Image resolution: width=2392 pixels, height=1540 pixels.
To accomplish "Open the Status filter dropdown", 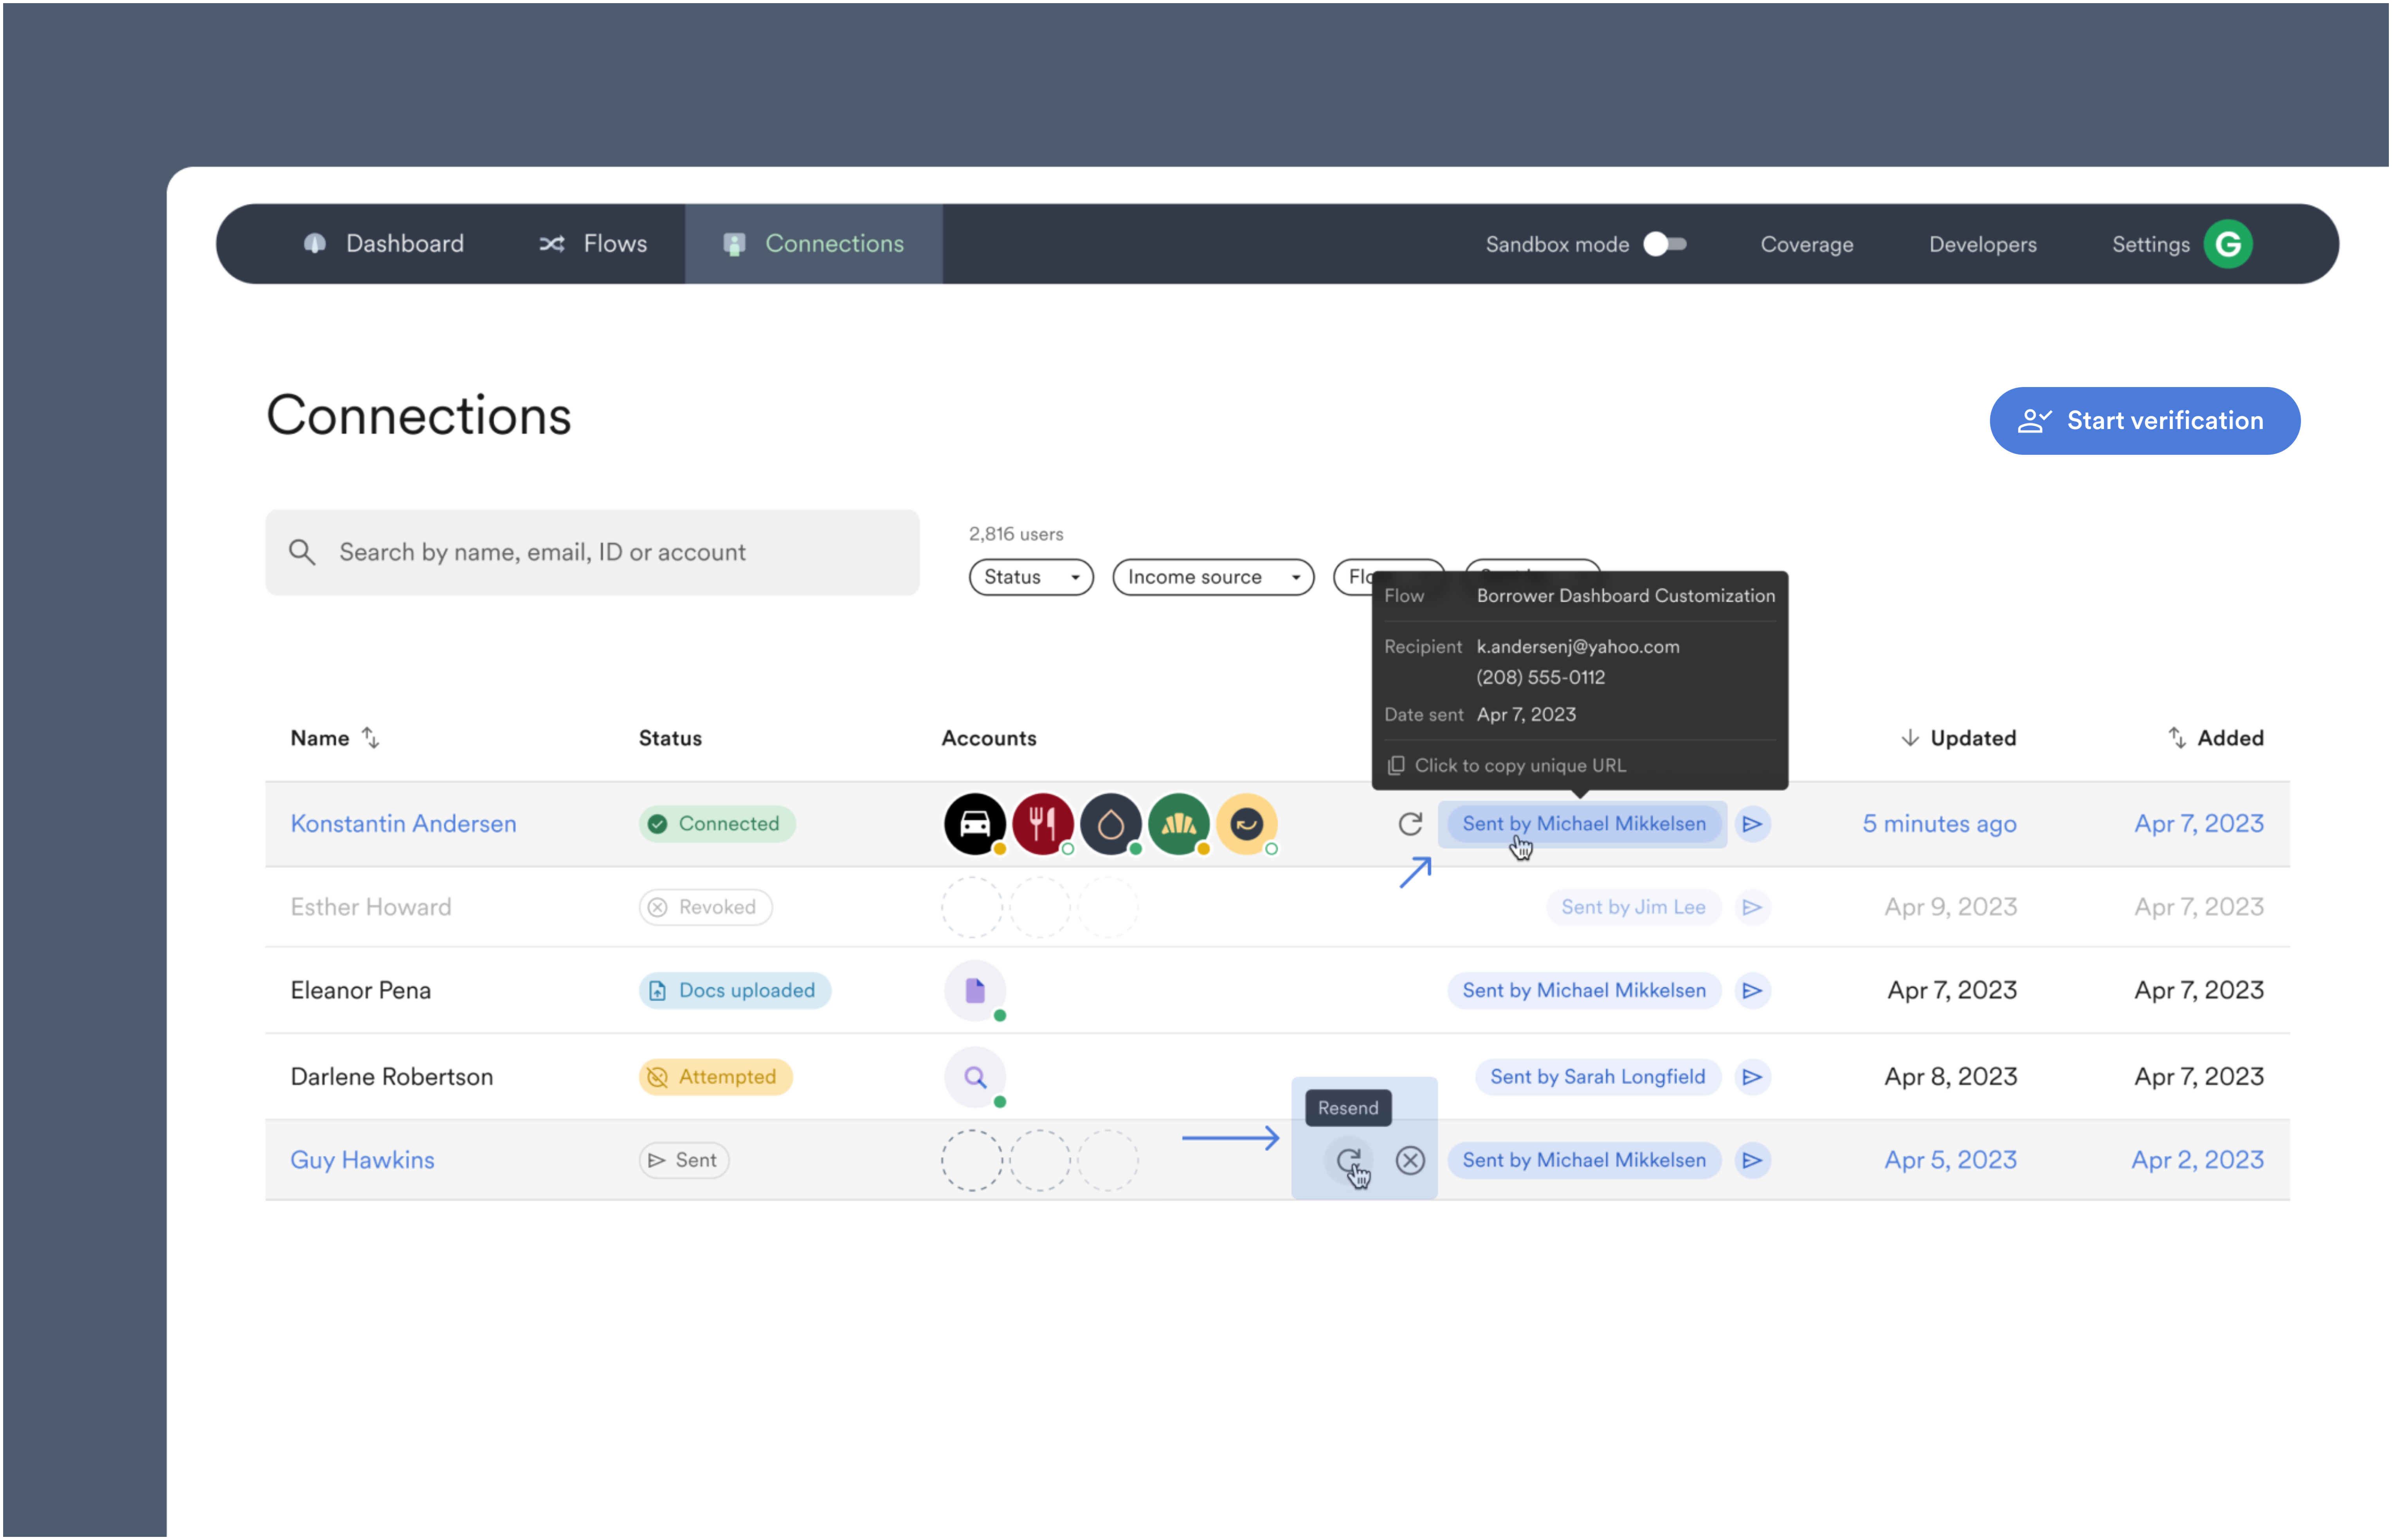I will [x=1030, y=577].
